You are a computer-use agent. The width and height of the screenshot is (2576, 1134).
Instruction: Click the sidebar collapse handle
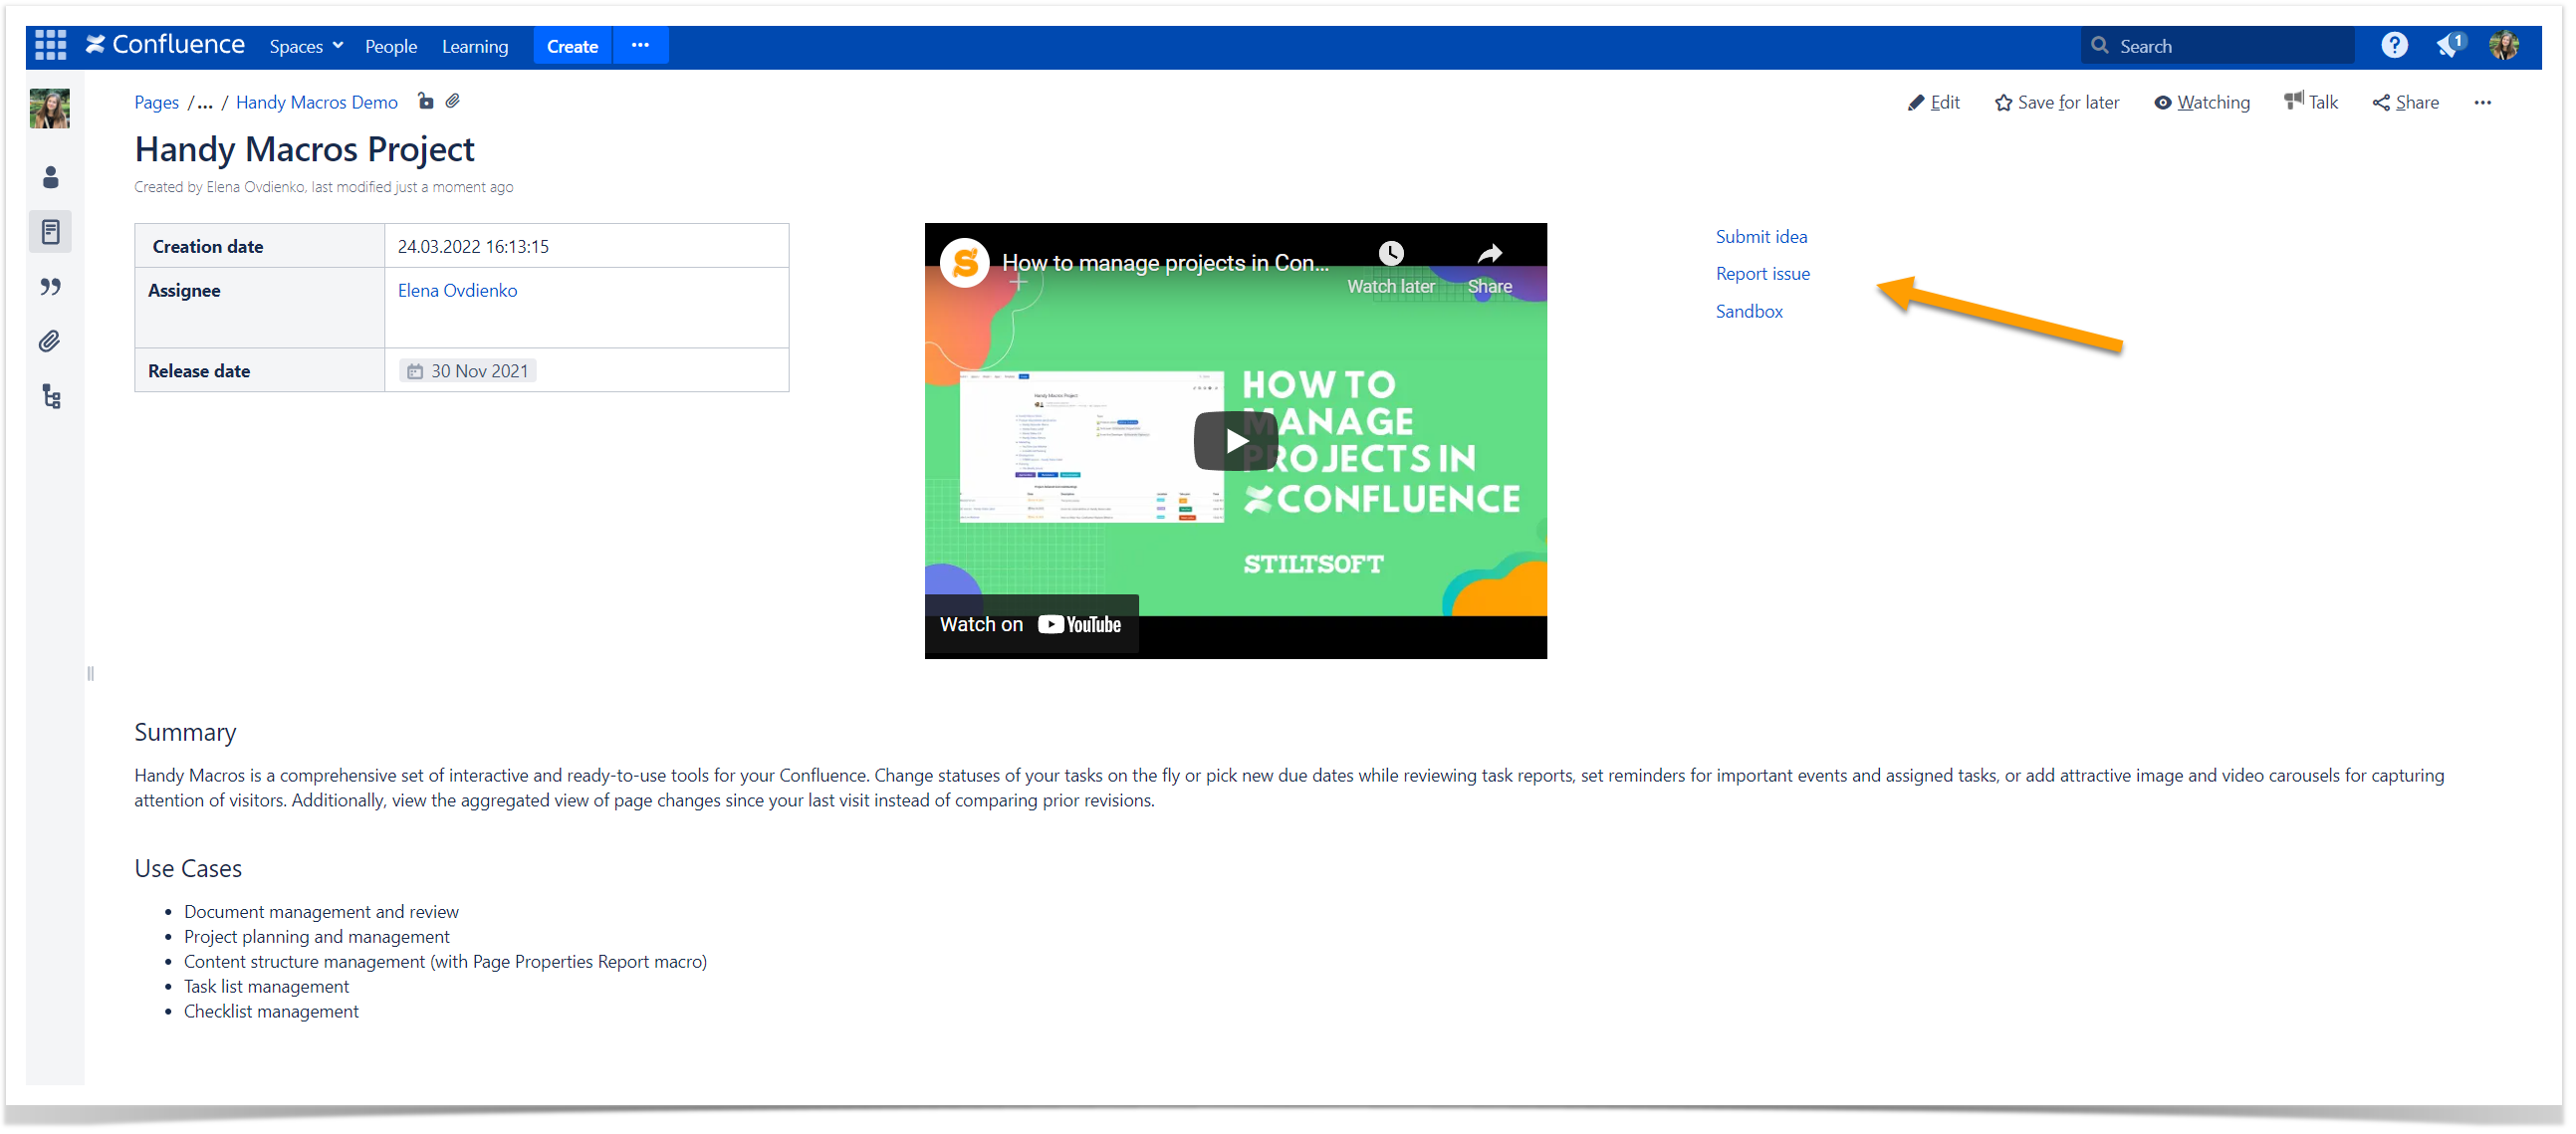90,673
